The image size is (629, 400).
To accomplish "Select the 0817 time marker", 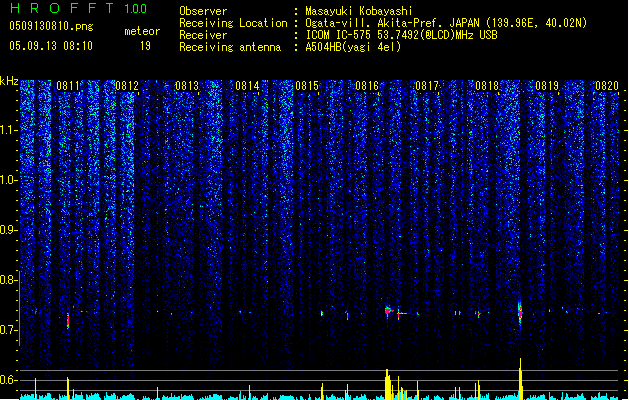I will (427, 86).
